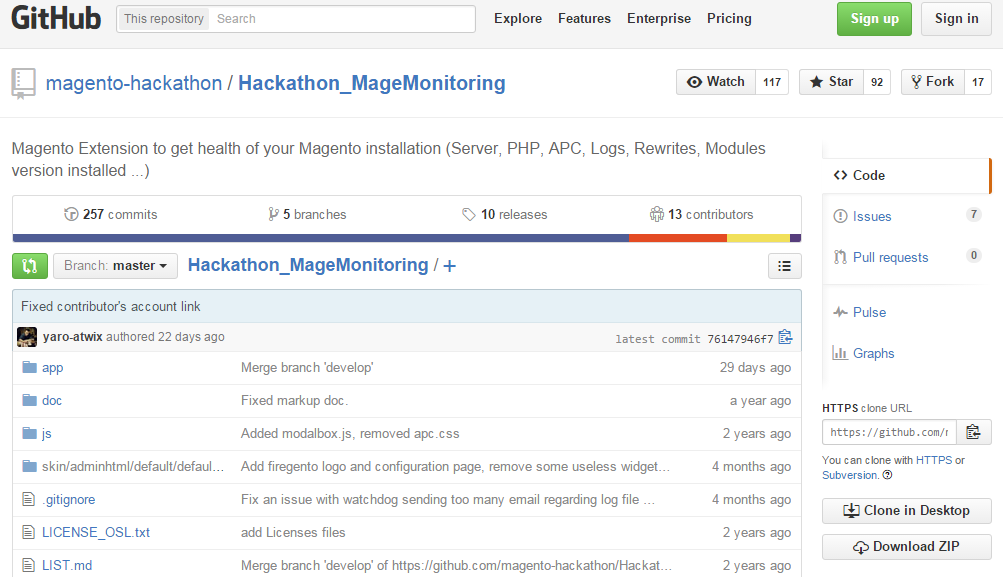This screenshot has width=1003, height=577.
Task: Open Features in the top navigation
Action: pos(585,19)
